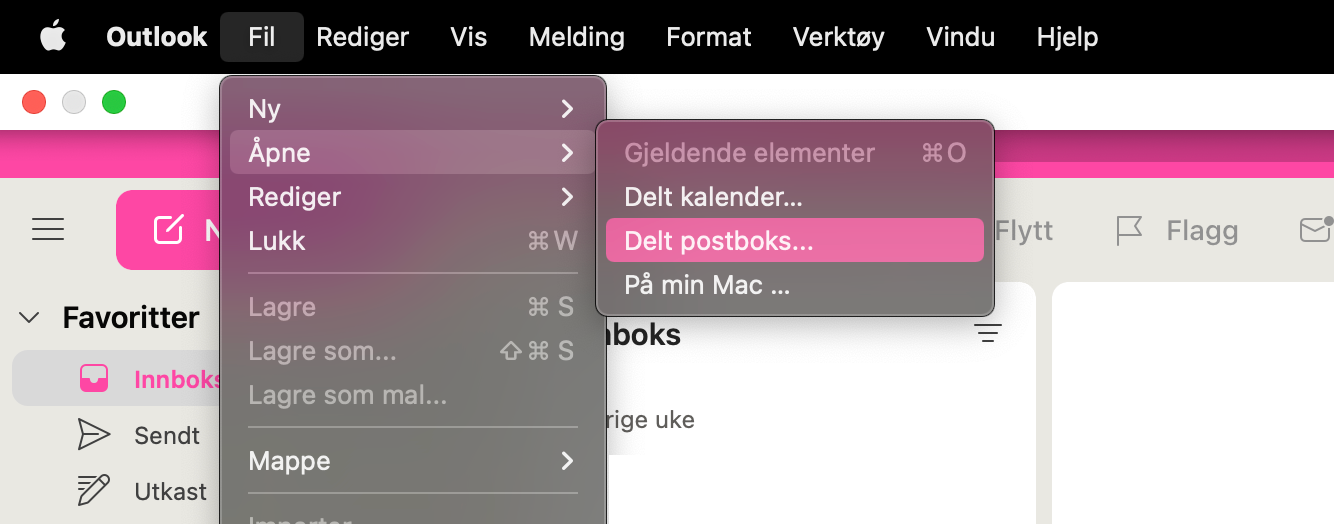Open the Verktøy menu
Screen dimensions: 1334x524
(x=838, y=37)
